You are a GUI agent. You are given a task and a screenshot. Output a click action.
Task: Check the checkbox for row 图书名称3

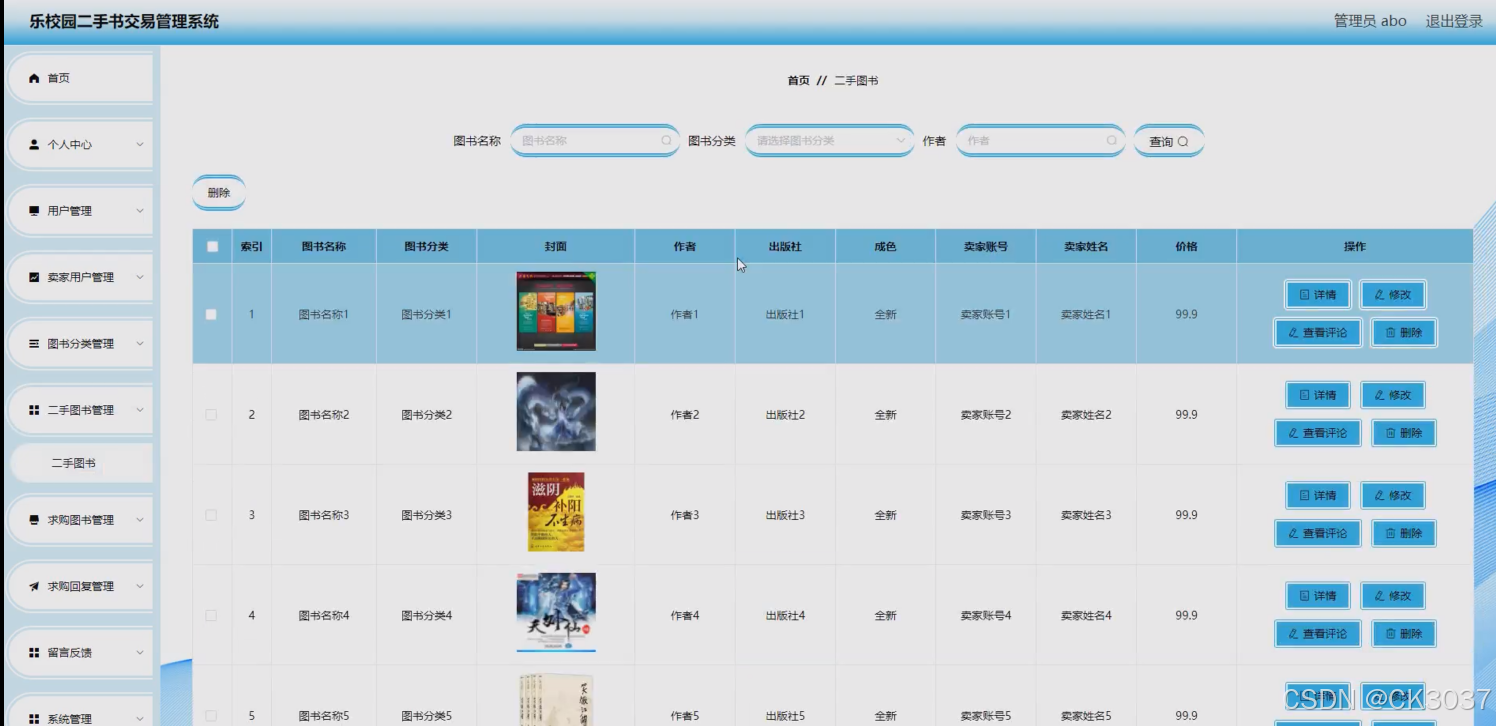211,515
